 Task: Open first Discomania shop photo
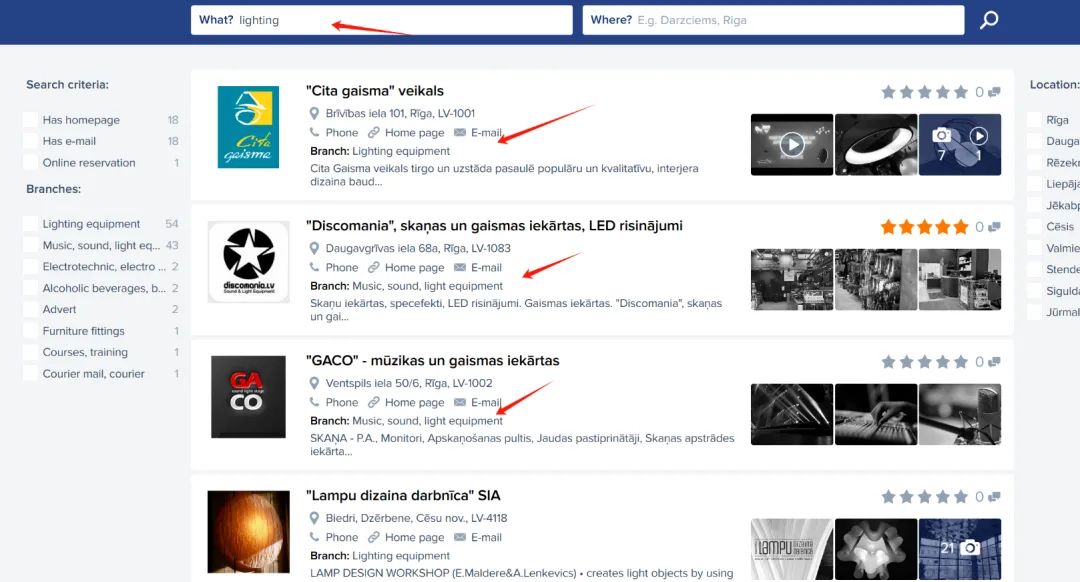(791, 280)
